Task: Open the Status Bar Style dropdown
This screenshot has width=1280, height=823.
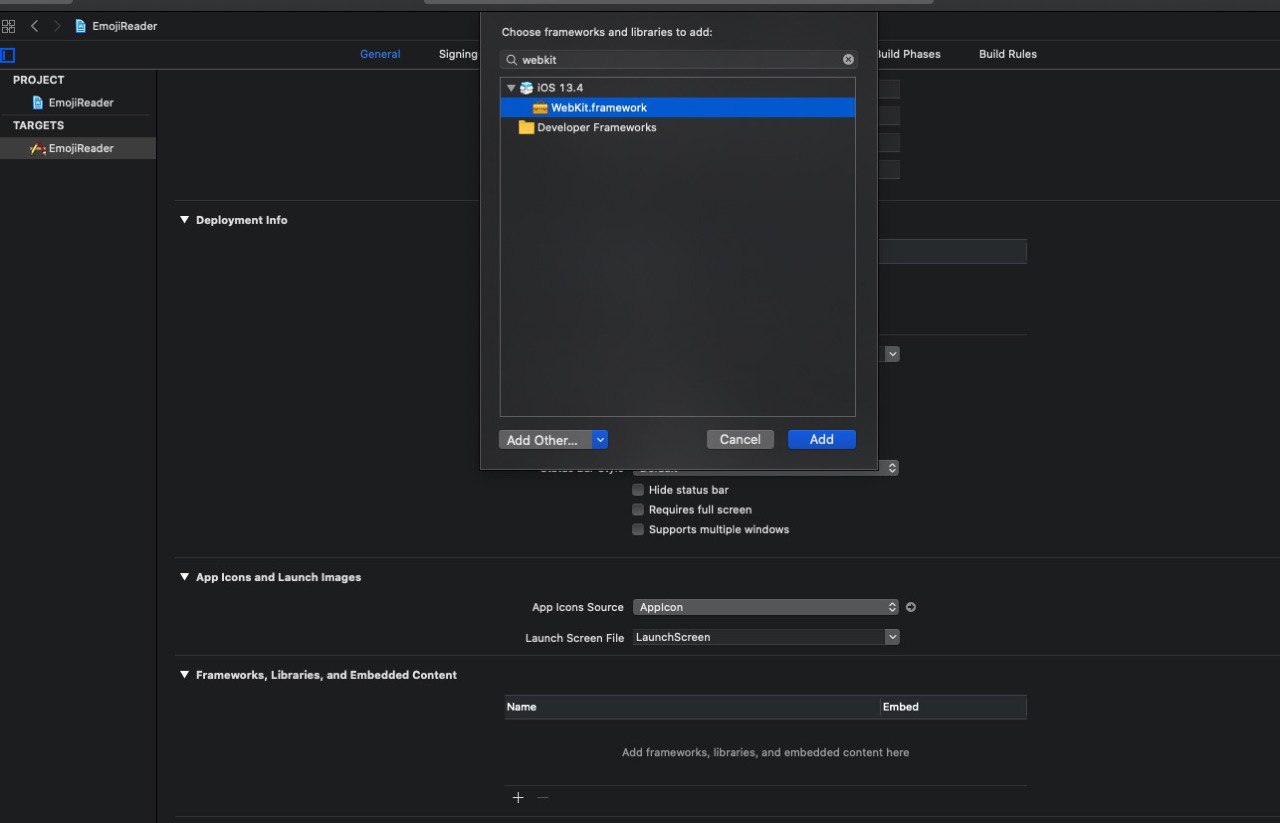Action: tap(766, 468)
